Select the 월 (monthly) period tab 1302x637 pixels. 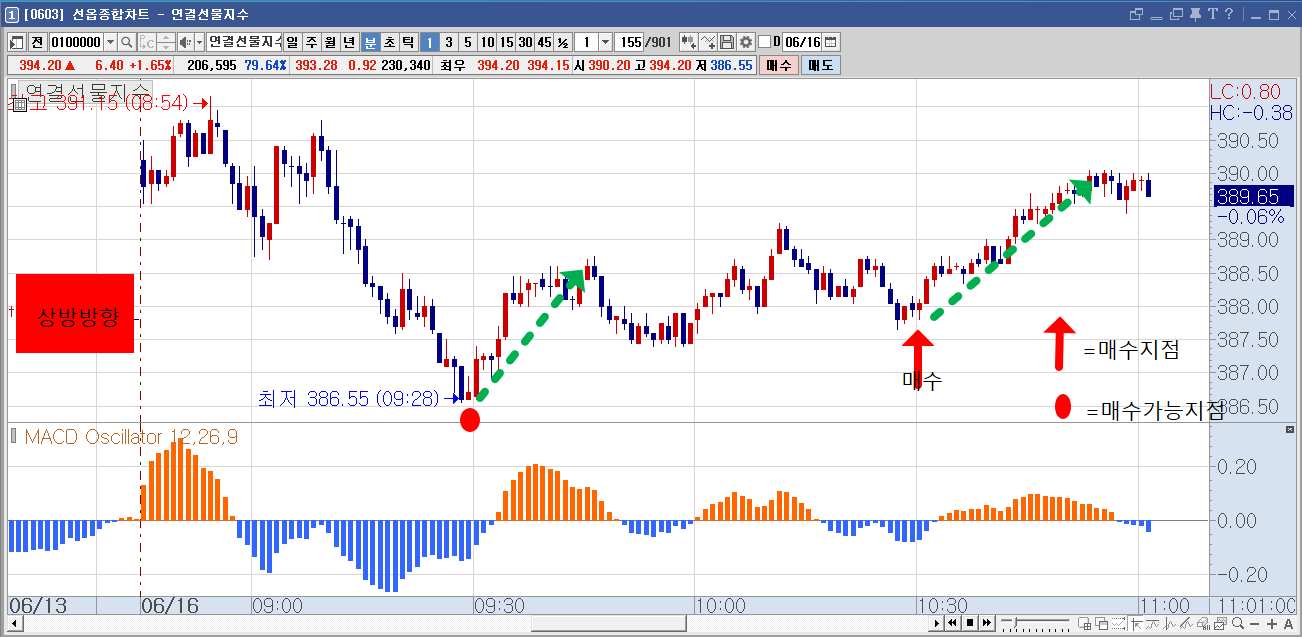tap(330, 42)
